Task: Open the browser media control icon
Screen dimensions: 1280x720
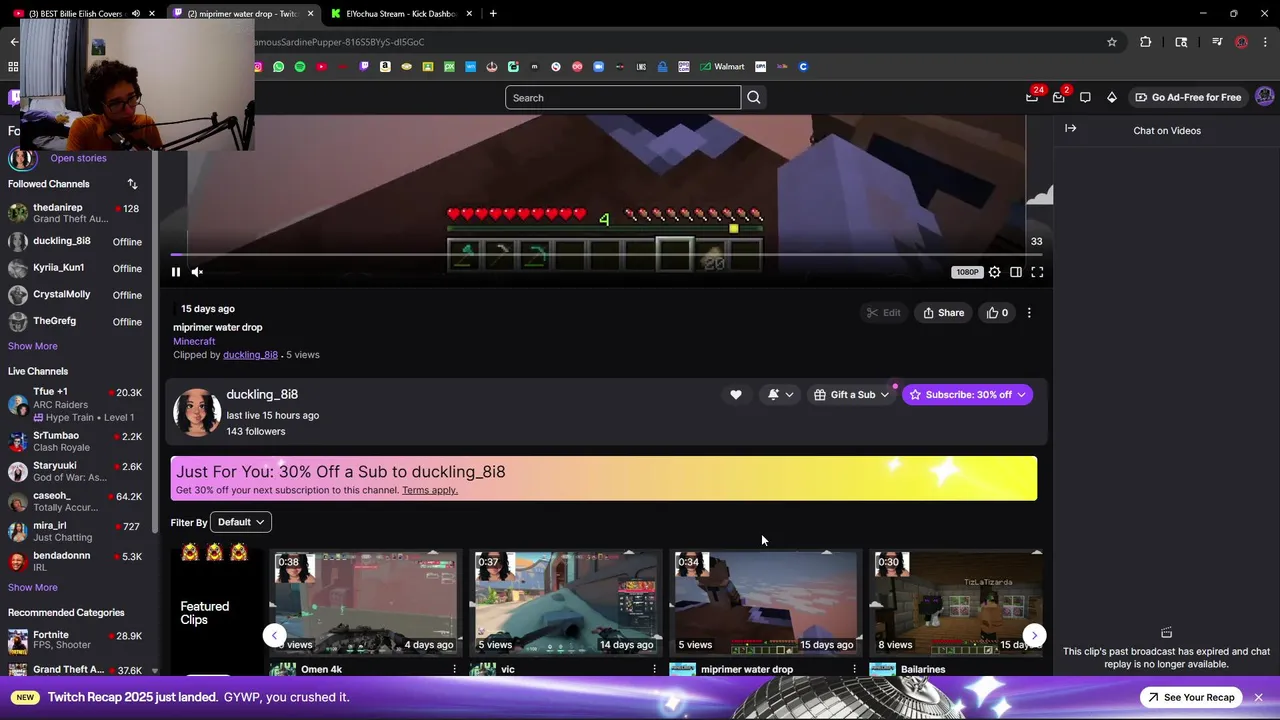Action: [x=1217, y=42]
